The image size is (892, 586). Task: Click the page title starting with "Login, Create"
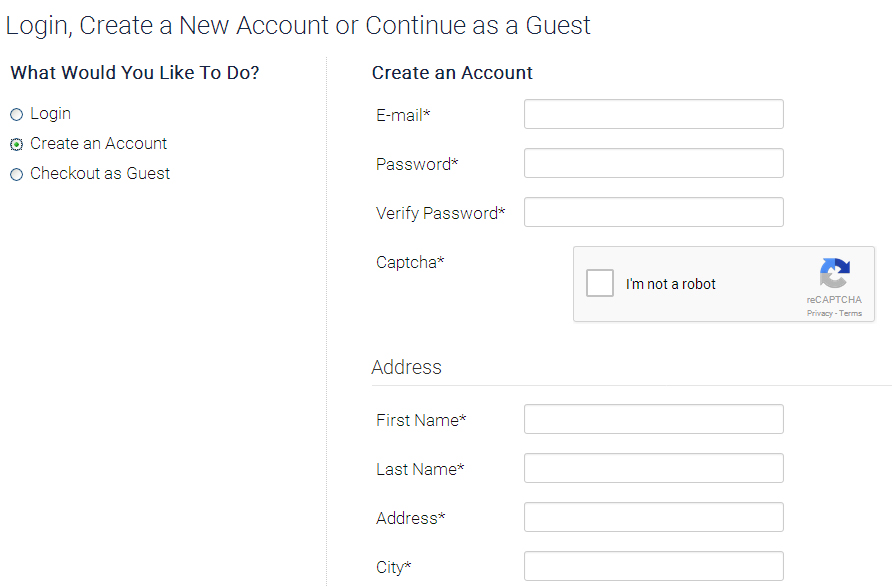pos(298,25)
